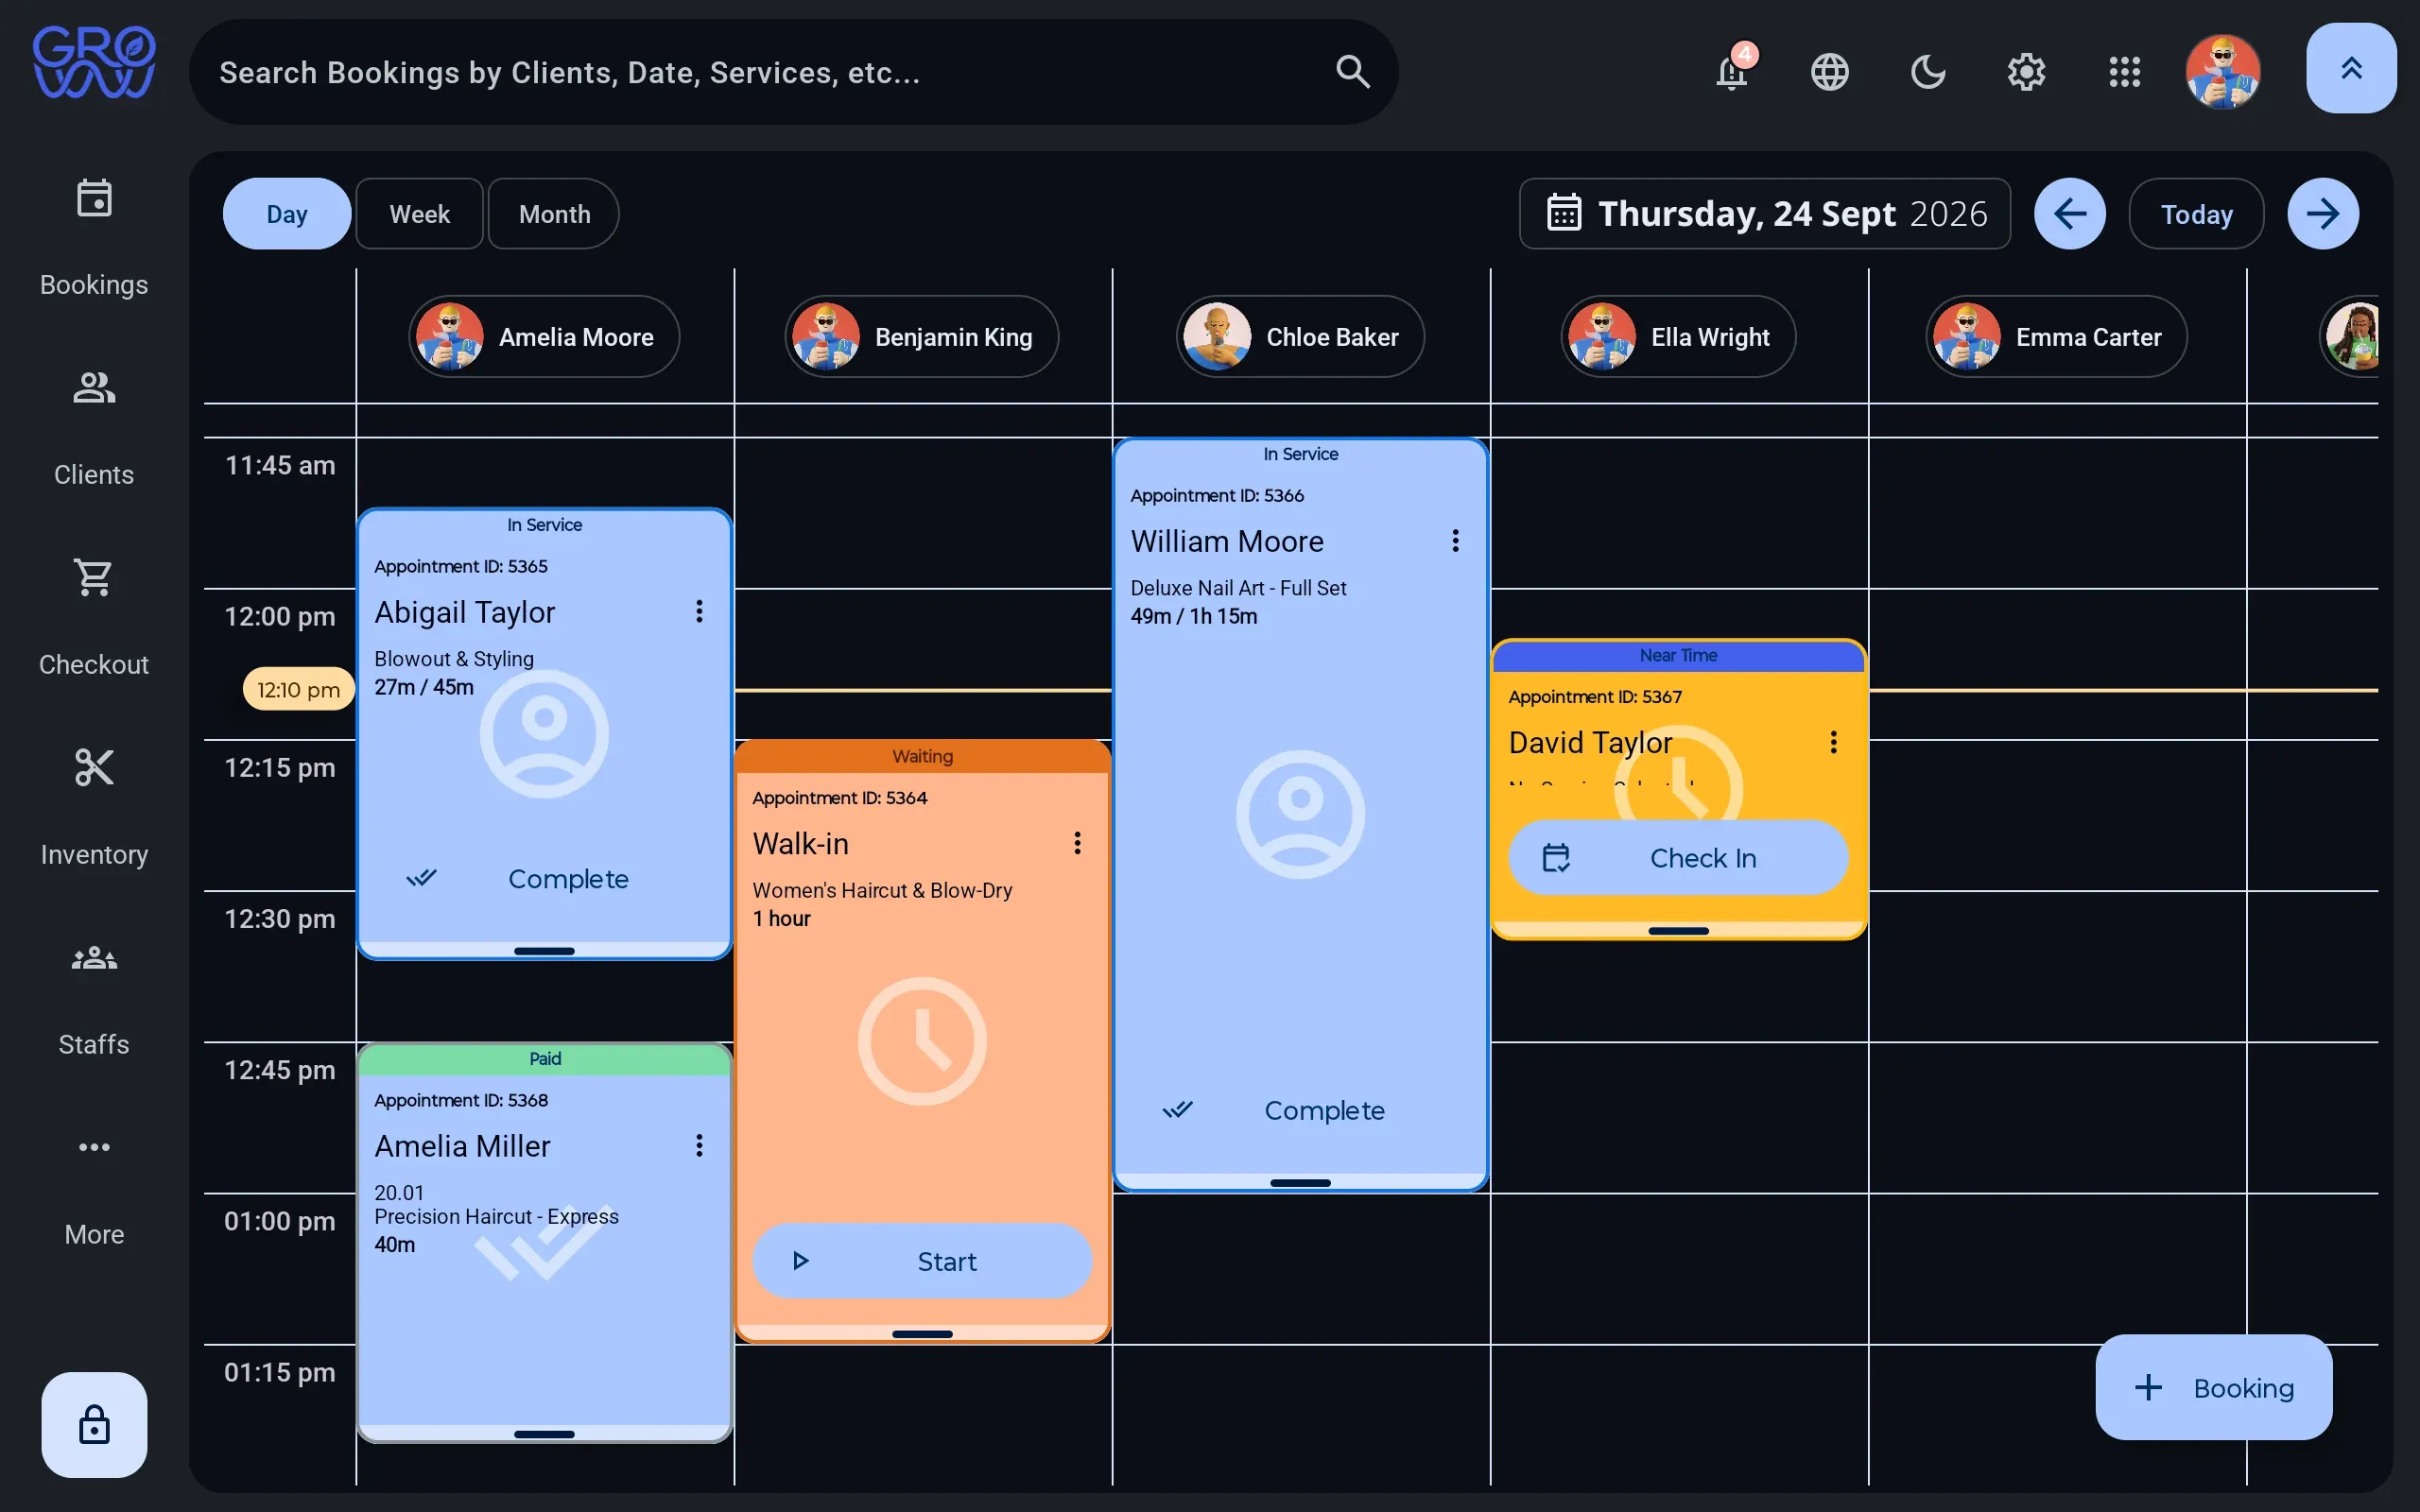Open the Thursday, 24 Sept 2026 date picker
This screenshot has width=2420, height=1512.
click(1765, 214)
